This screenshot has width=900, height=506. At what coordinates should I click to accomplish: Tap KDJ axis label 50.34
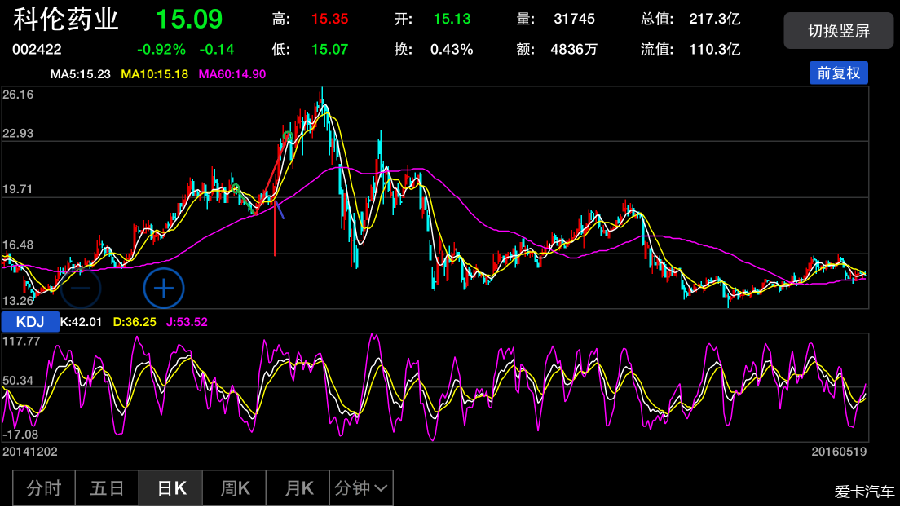(18, 380)
